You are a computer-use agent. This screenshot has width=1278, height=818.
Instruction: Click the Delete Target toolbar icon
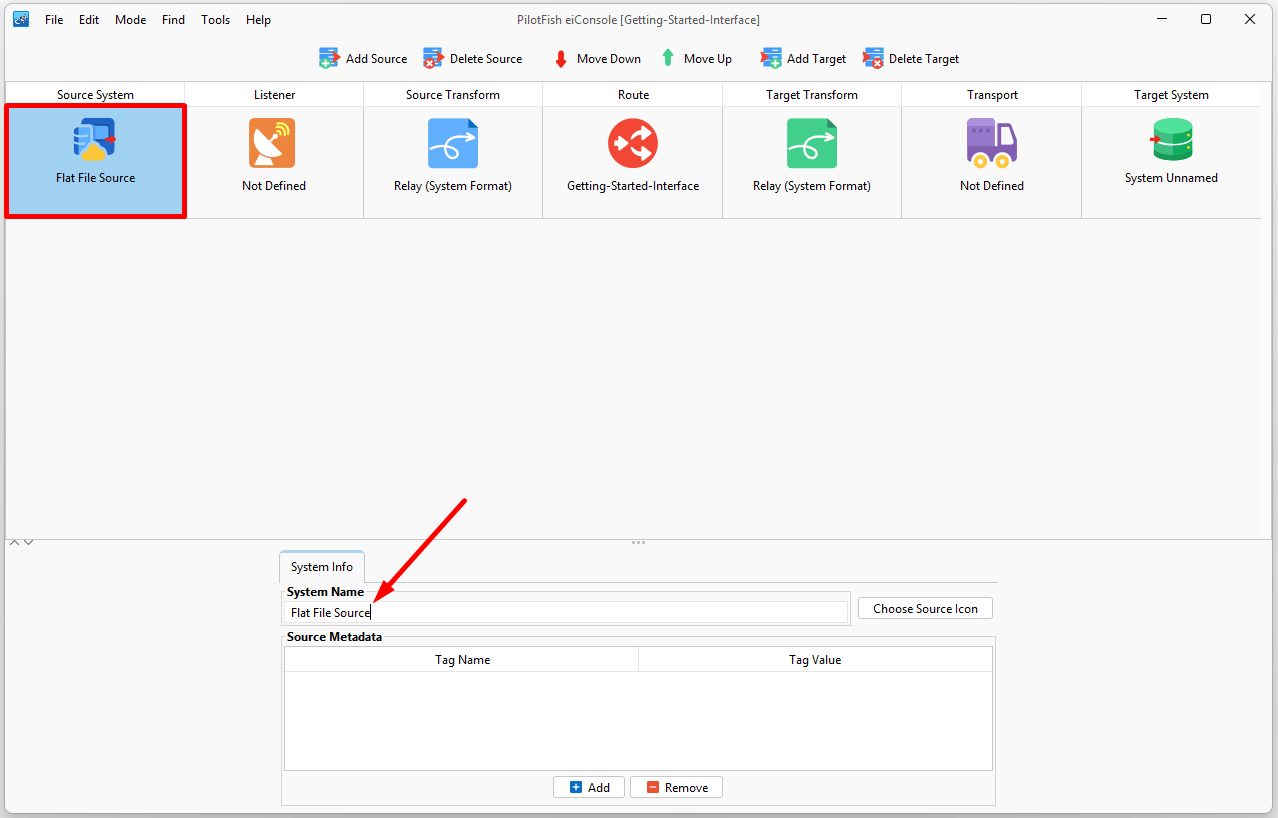873,58
